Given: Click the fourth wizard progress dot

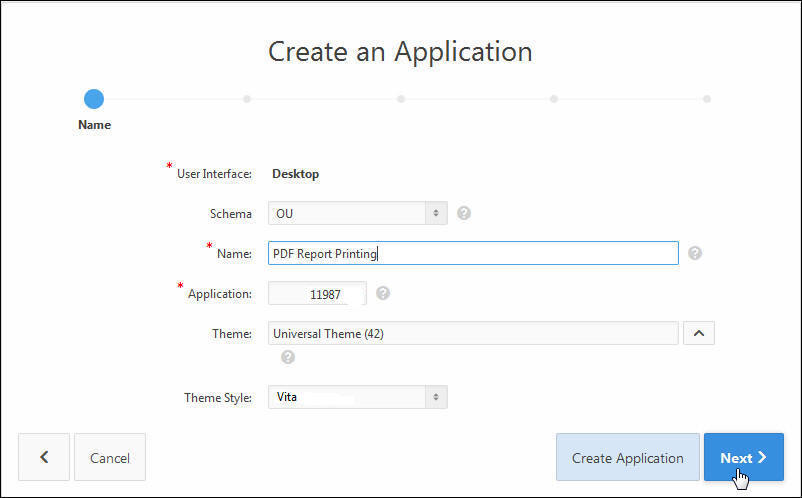Looking at the screenshot, I should coord(553,99).
